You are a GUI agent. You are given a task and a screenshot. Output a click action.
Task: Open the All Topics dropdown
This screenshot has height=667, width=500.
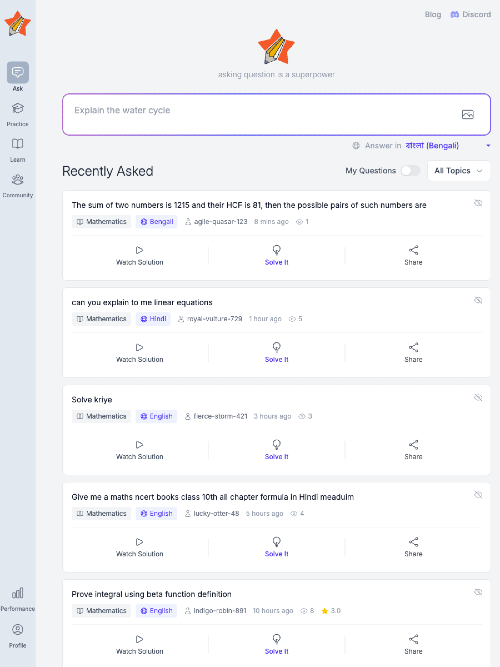coord(459,171)
